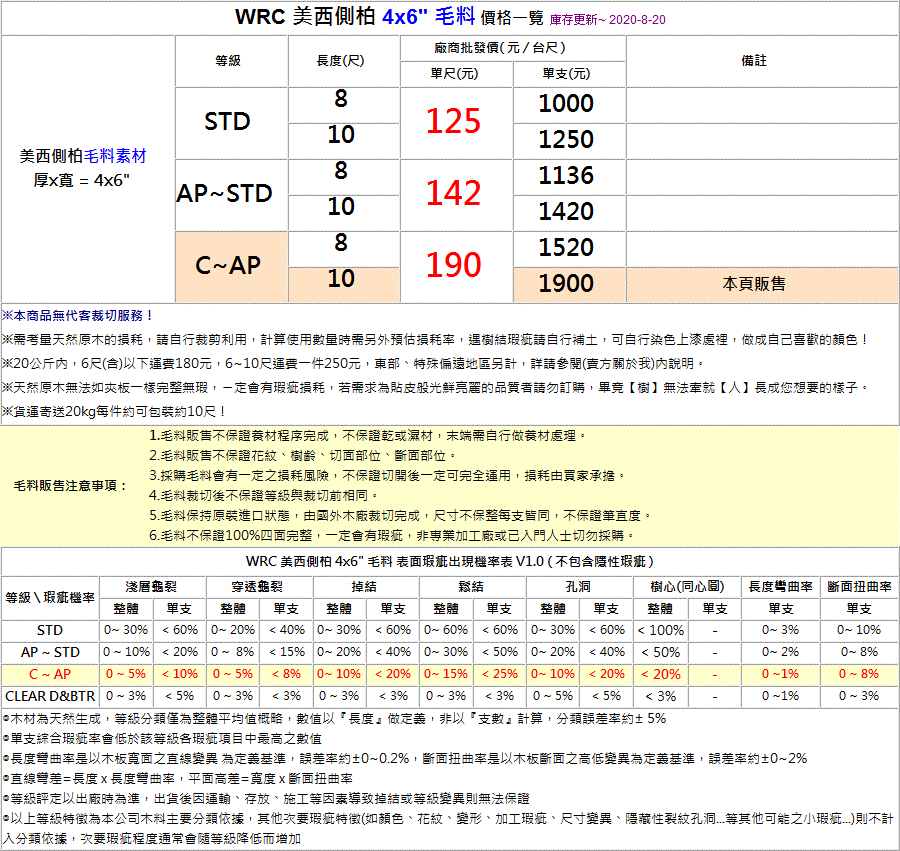Select the "長度彎曲率" column header
This screenshot has height=851, width=900.
click(780, 586)
